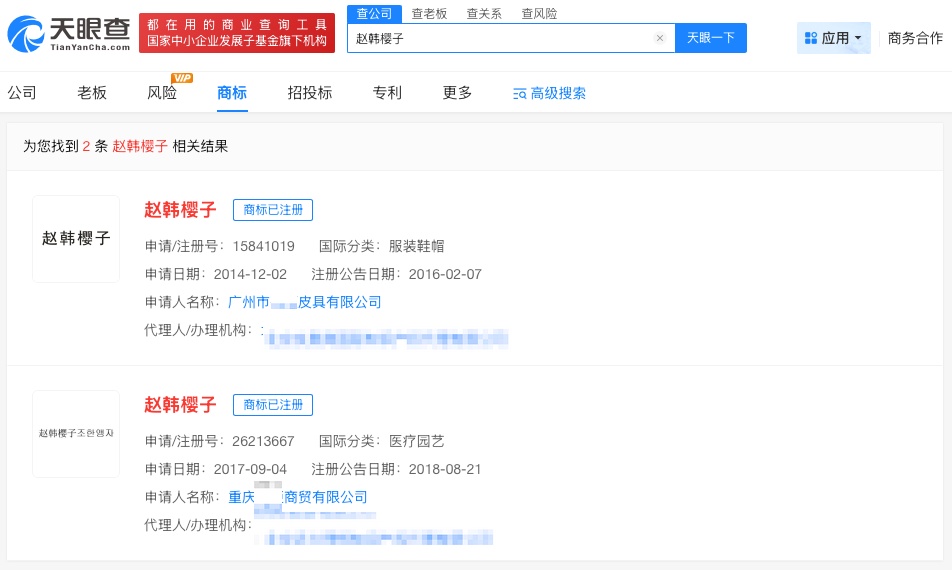Image resolution: width=952 pixels, height=570 pixels.
Task: Click application date 2017-09-04
Action: tap(250, 469)
